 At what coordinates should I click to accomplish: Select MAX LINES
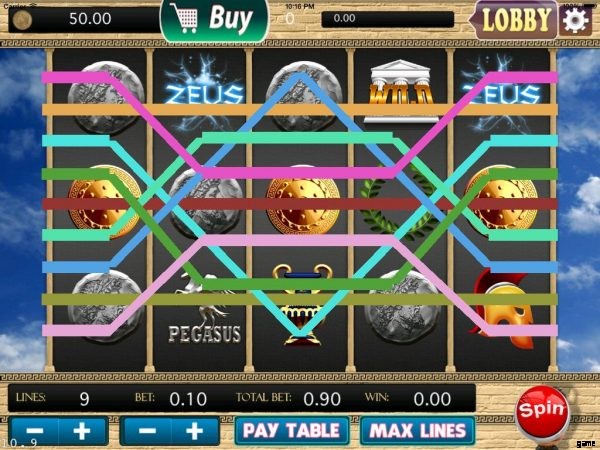(x=418, y=431)
